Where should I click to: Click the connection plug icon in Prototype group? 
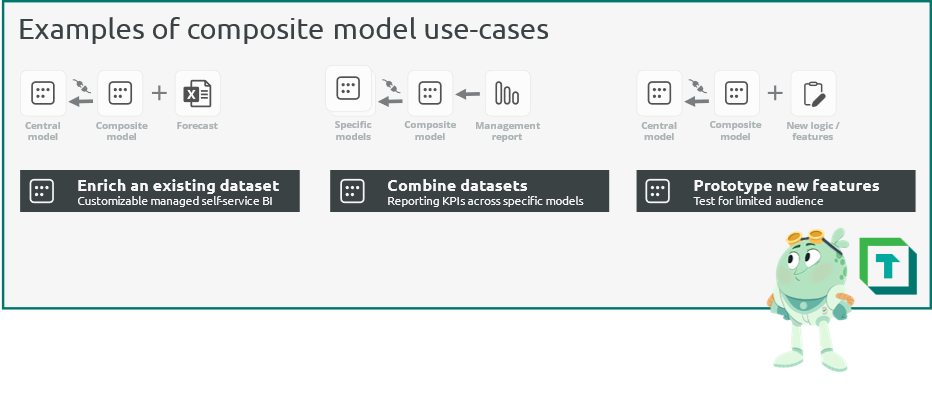pyautogui.click(x=698, y=86)
